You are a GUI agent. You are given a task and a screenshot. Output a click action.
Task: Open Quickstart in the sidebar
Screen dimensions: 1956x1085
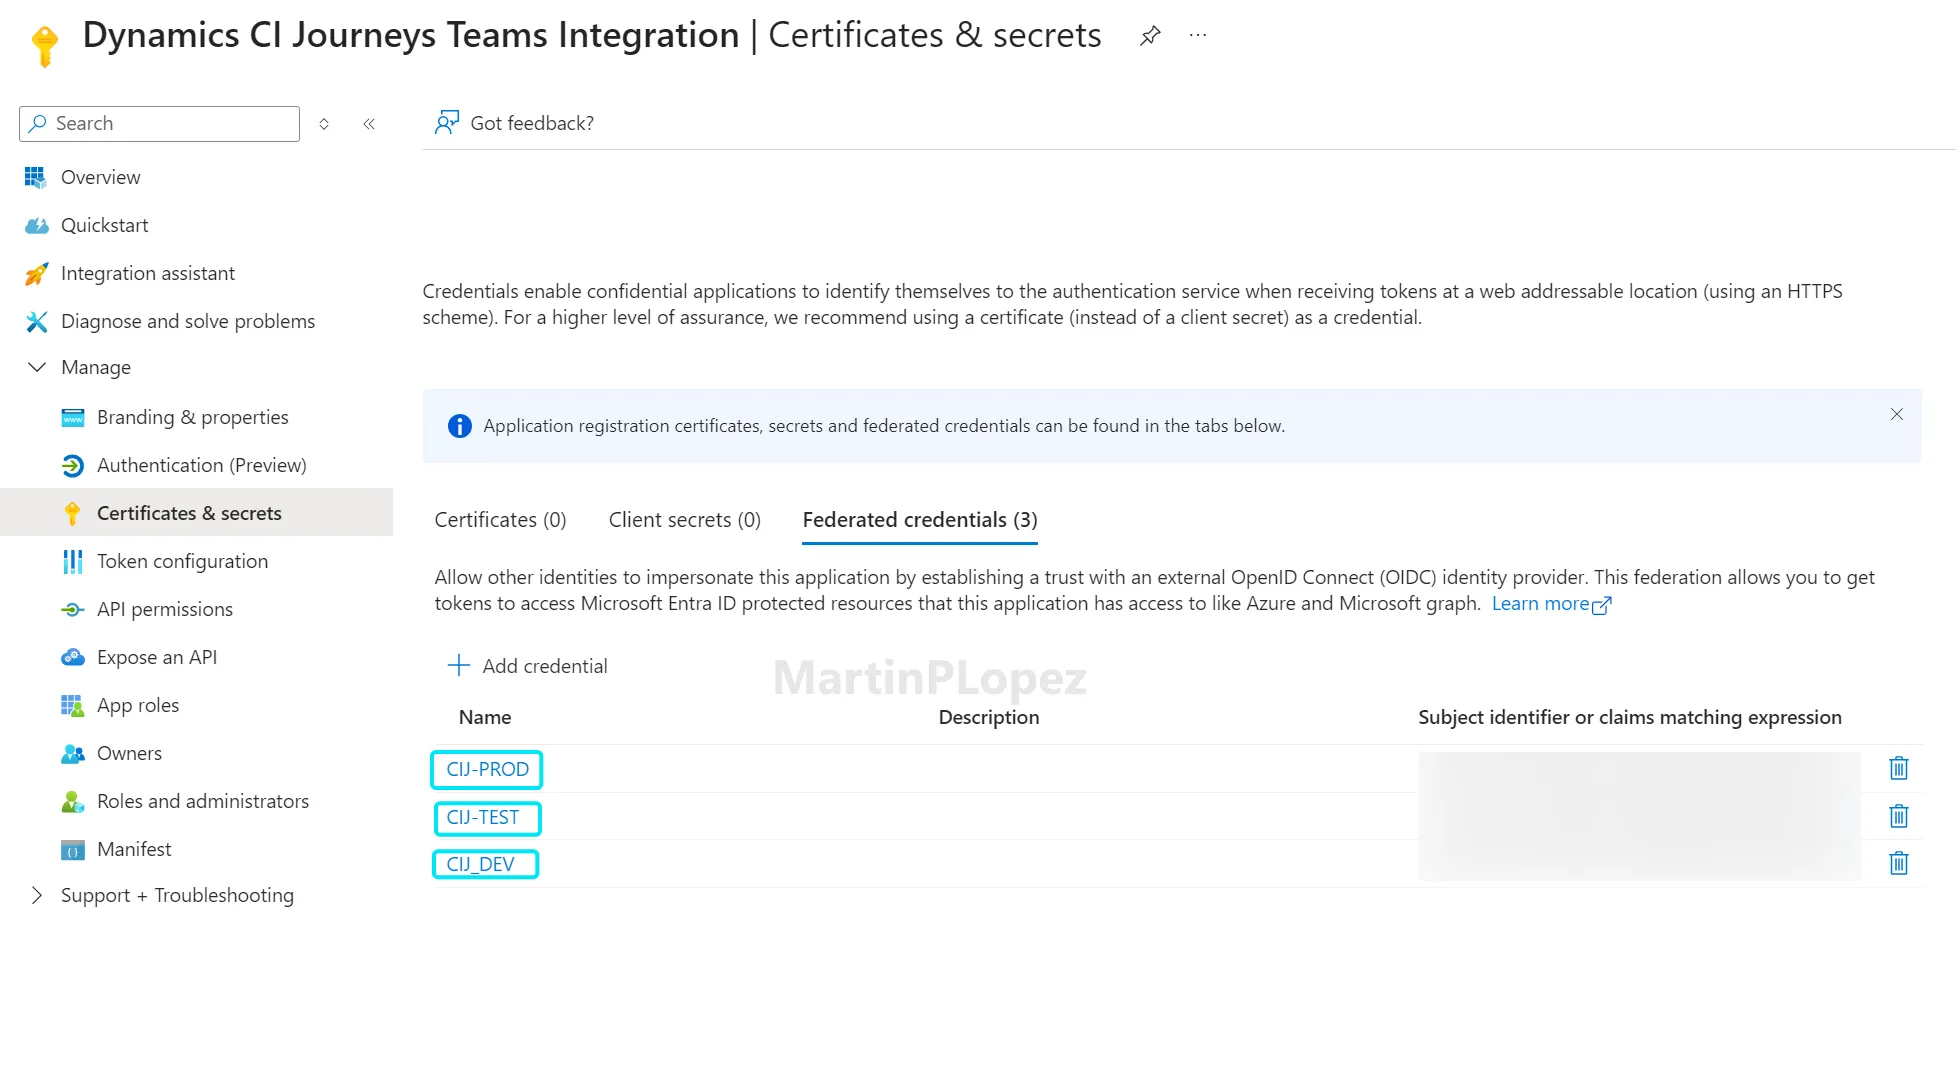[105, 226]
